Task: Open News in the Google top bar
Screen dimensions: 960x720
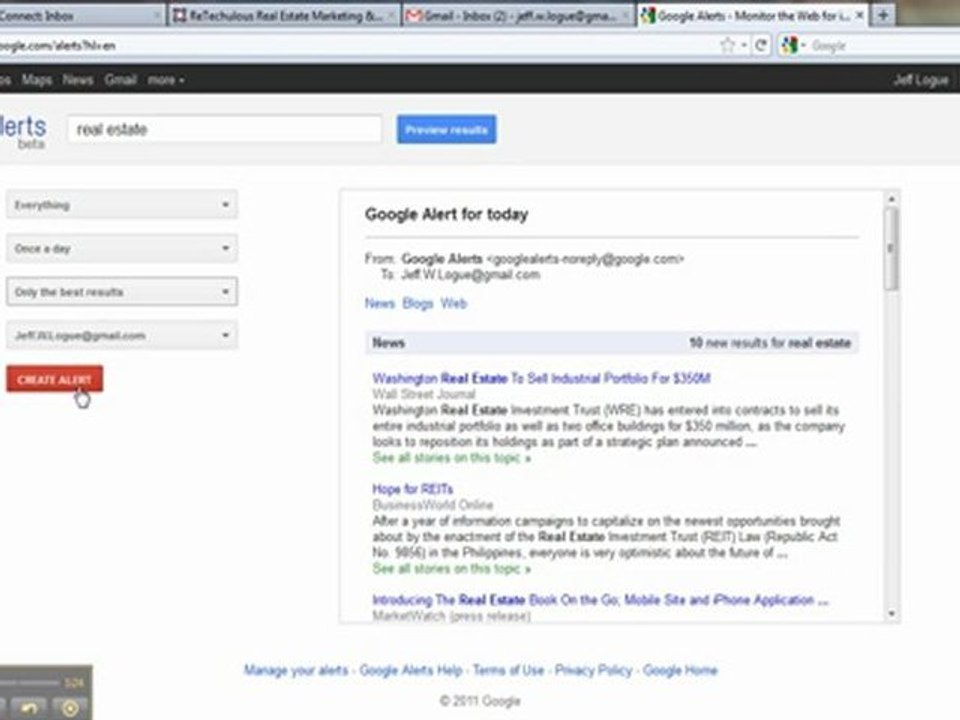Action: tap(78, 80)
